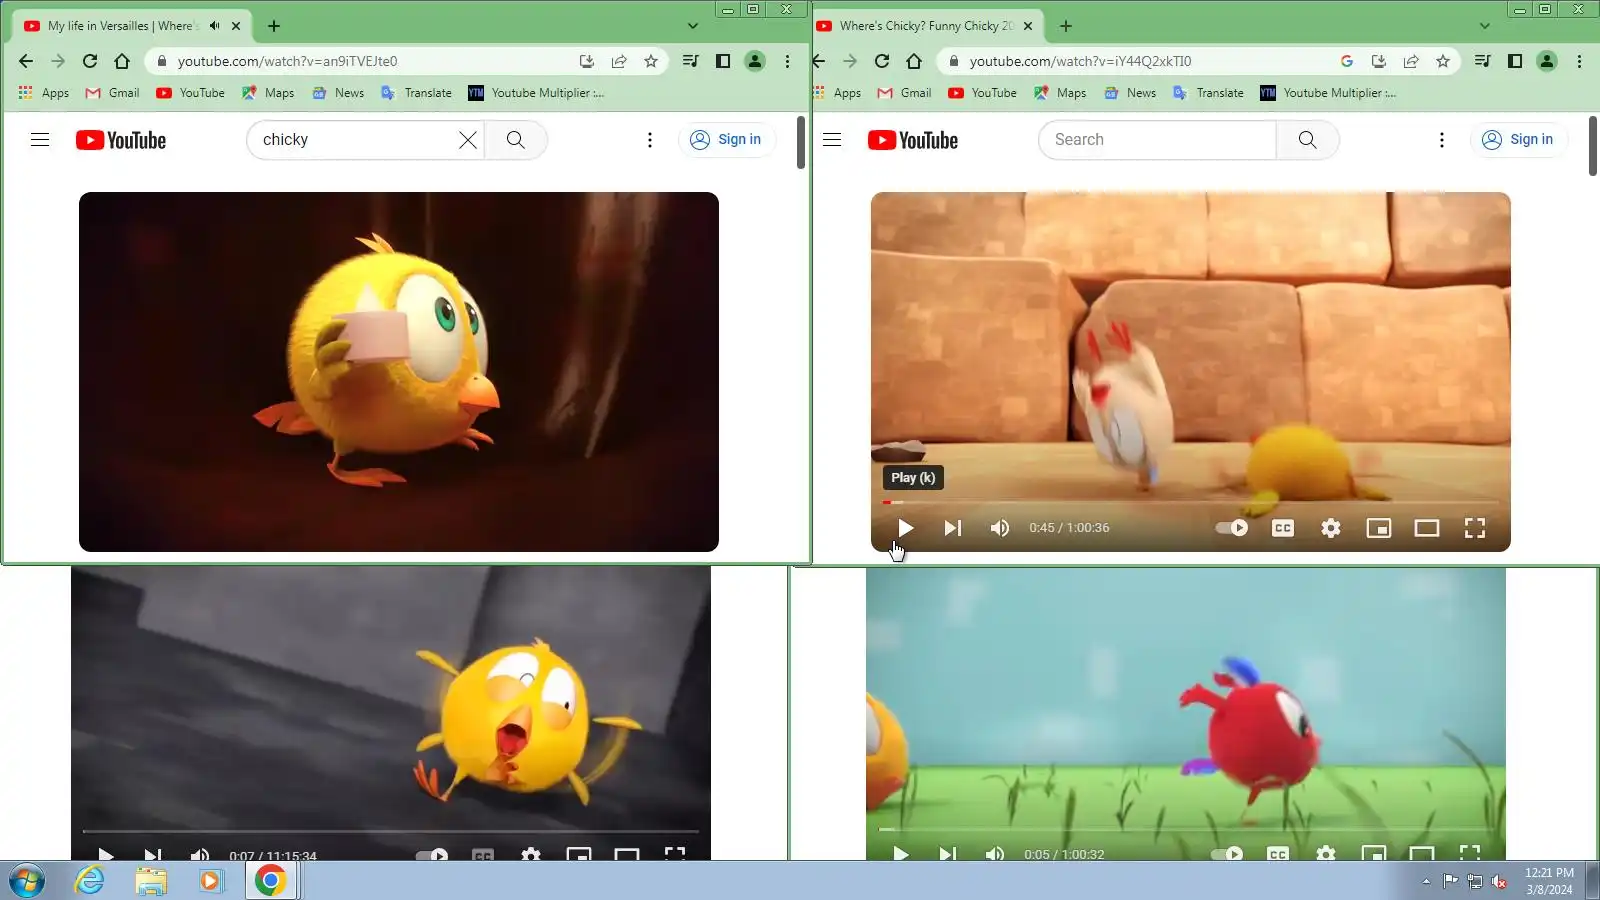This screenshot has height=900, width=1600.
Task: Open Apps shortcut in My life in Versailles window
Action: coord(44,93)
